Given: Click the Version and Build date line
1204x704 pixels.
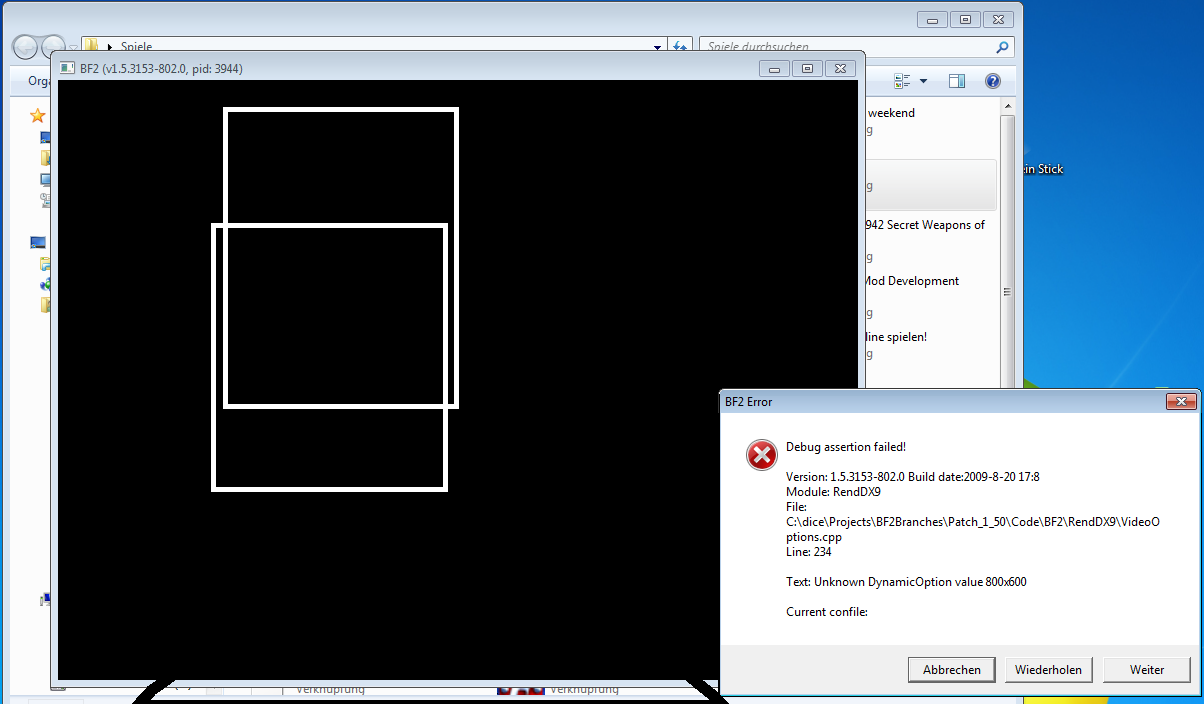Looking at the screenshot, I should tap(913, 477).
